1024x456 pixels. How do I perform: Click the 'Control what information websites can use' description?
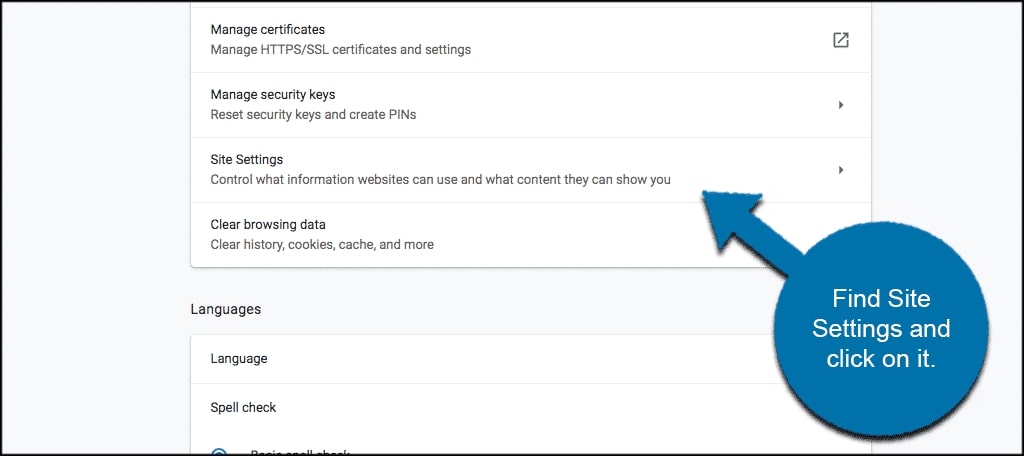coord(440,179)
